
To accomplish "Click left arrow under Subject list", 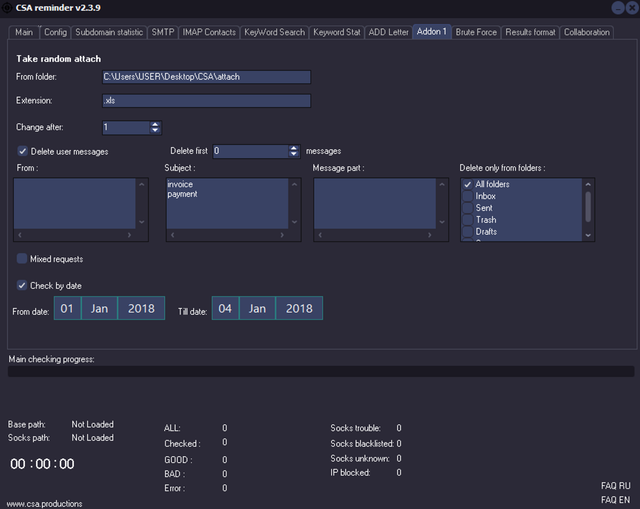I will [x=173, y=235].
